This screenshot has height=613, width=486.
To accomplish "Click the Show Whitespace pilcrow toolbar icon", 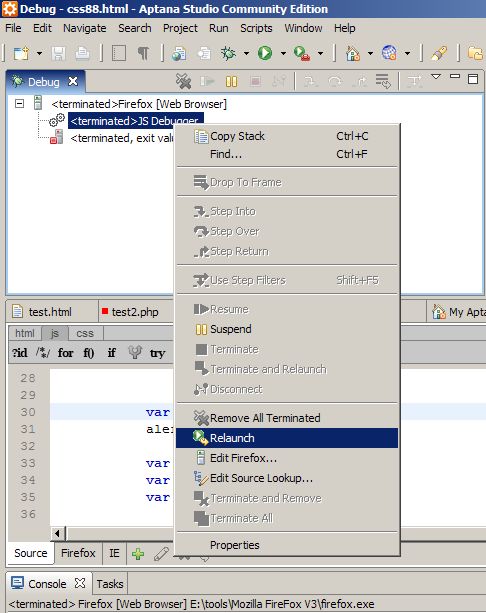I will point(143,53).
